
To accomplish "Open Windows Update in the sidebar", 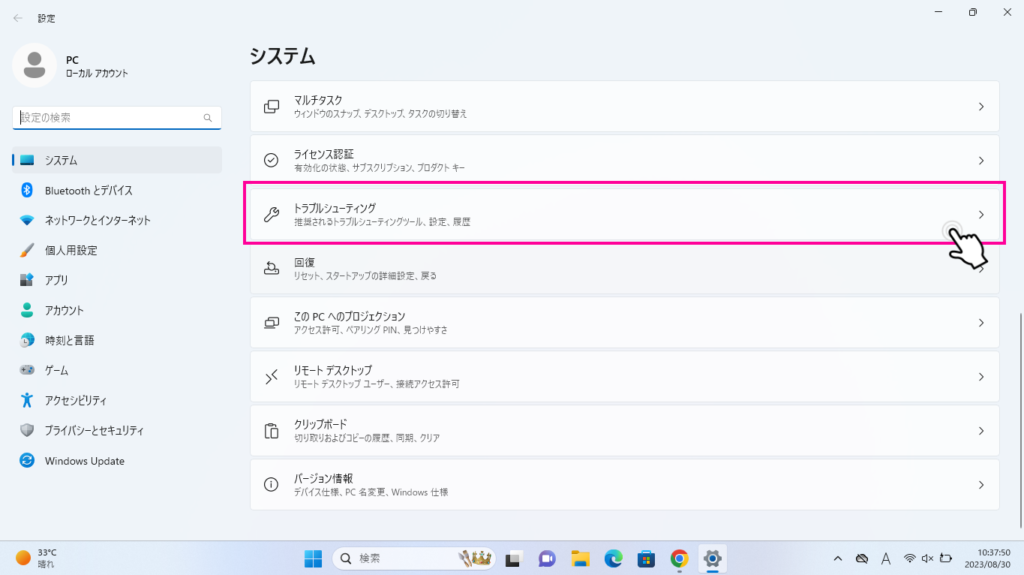I will pyautogui.click(x=84, y=461).
